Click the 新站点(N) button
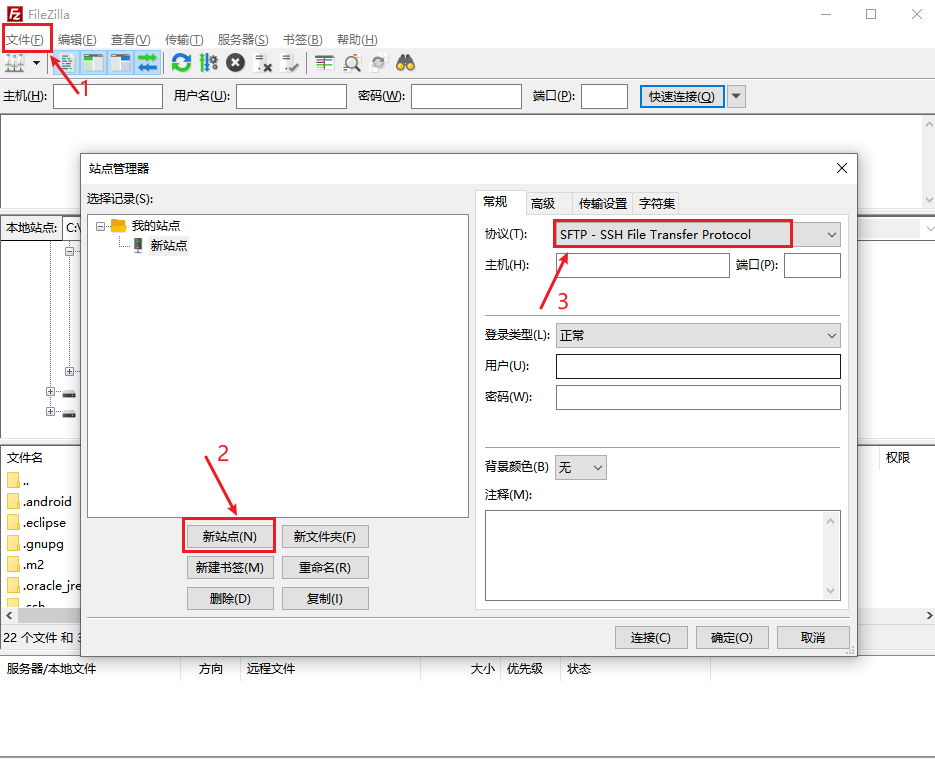935x759 pixels. [x=230, y=537]
